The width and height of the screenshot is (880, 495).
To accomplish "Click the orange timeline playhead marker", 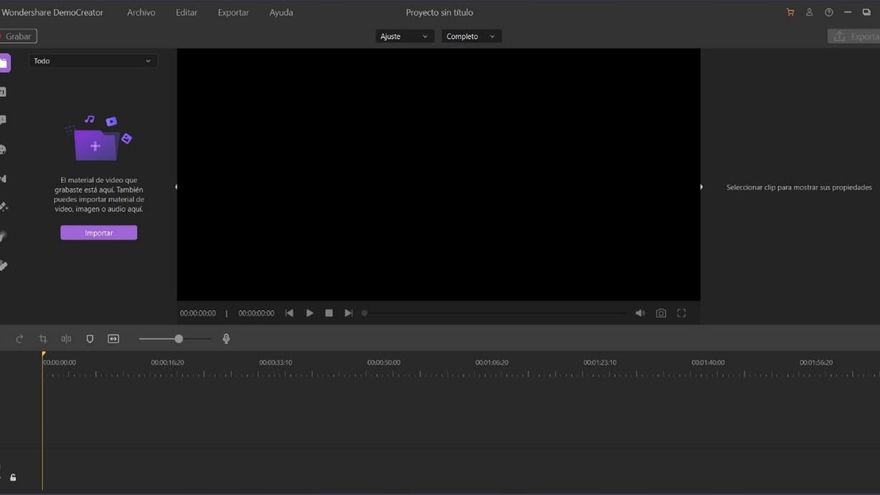I will tap(43, 354).
